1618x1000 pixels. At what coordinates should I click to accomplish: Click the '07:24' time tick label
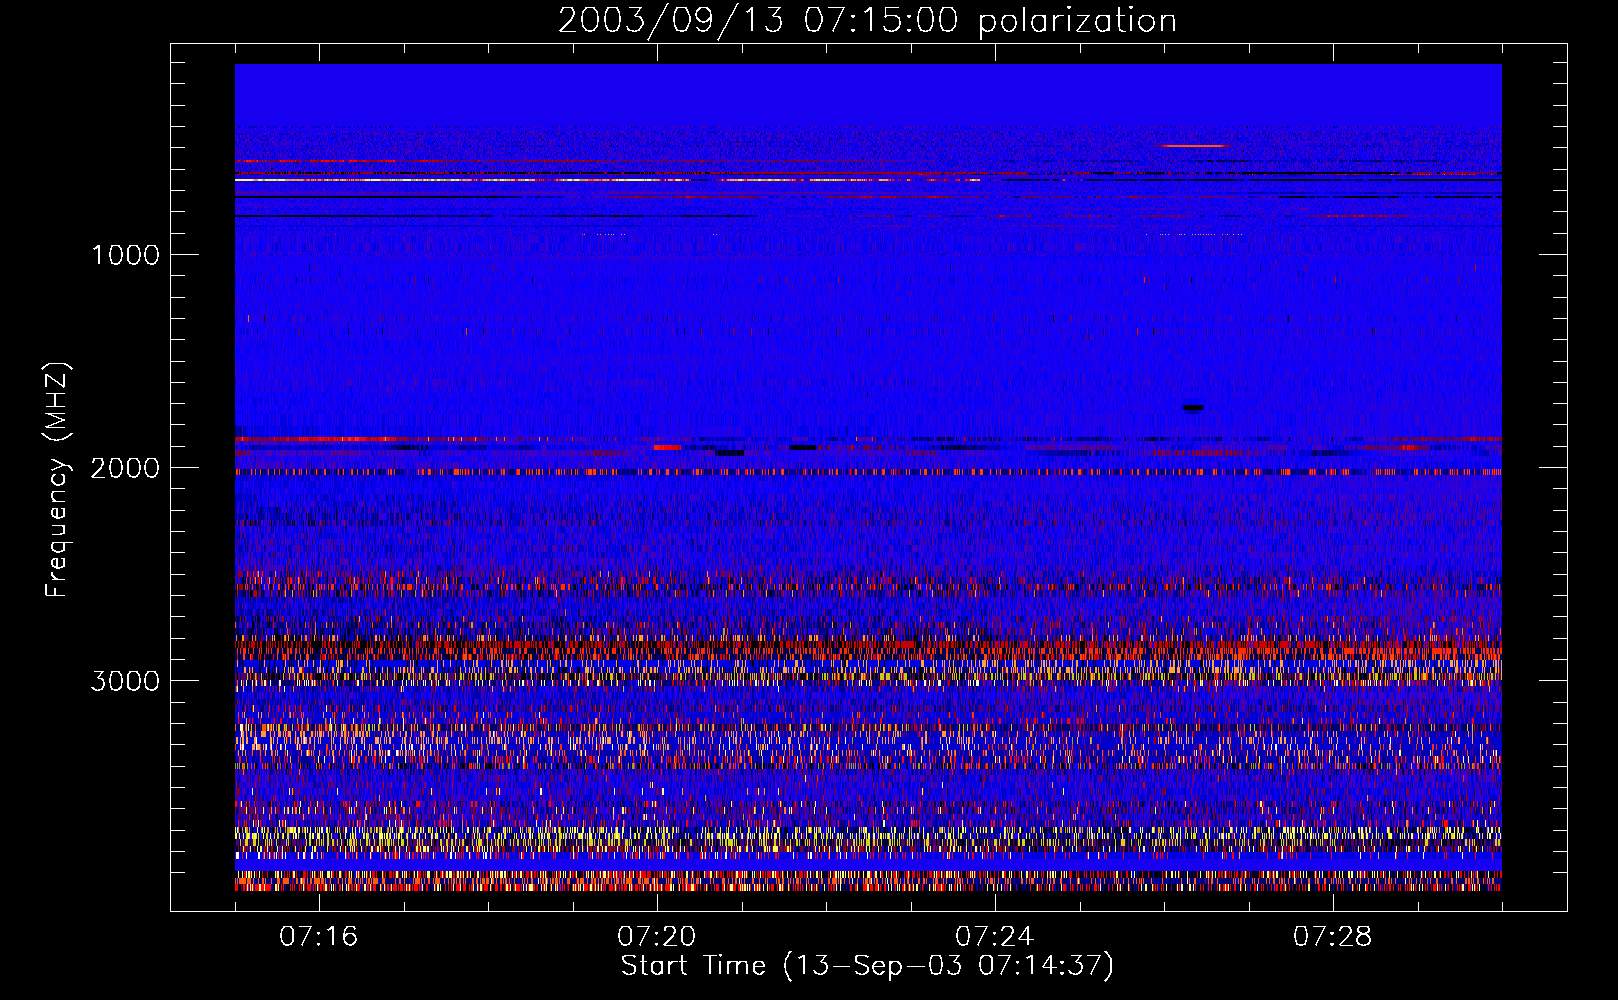(994, 937)
